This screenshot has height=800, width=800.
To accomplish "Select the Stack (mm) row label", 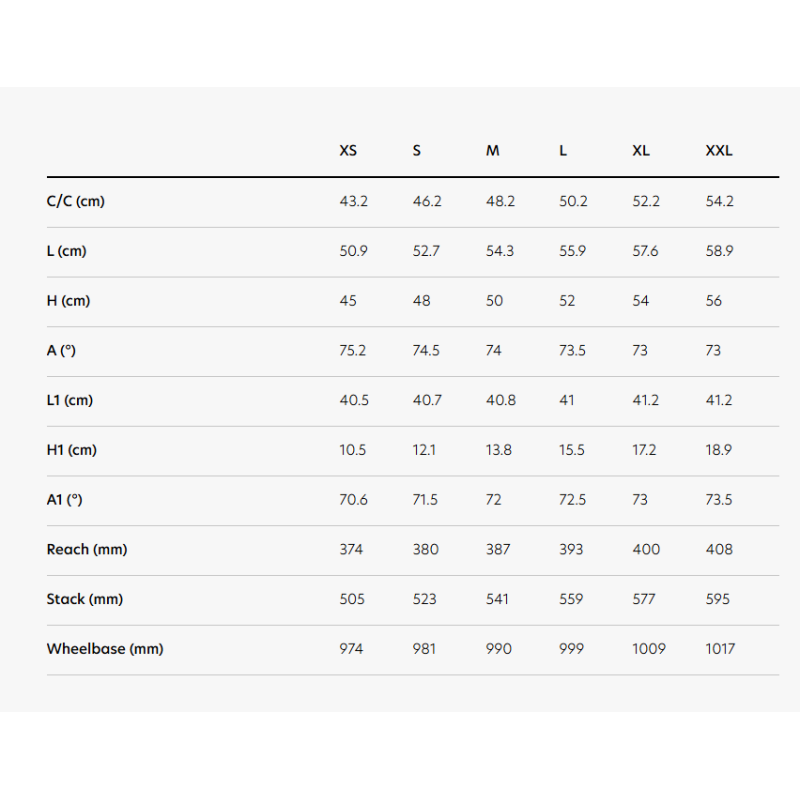I will (x=85, y=599).
